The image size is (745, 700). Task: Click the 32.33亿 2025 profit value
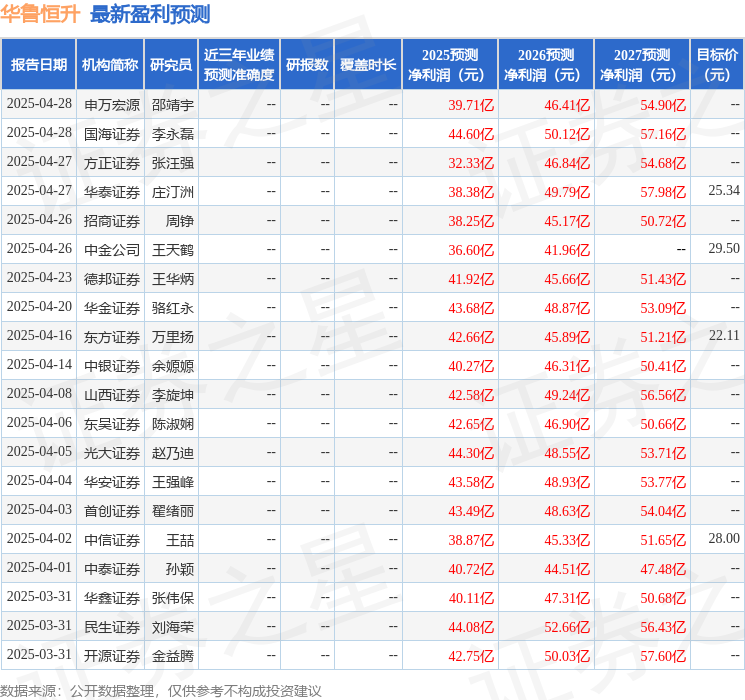pyautogui.click(x=471, y=163)
